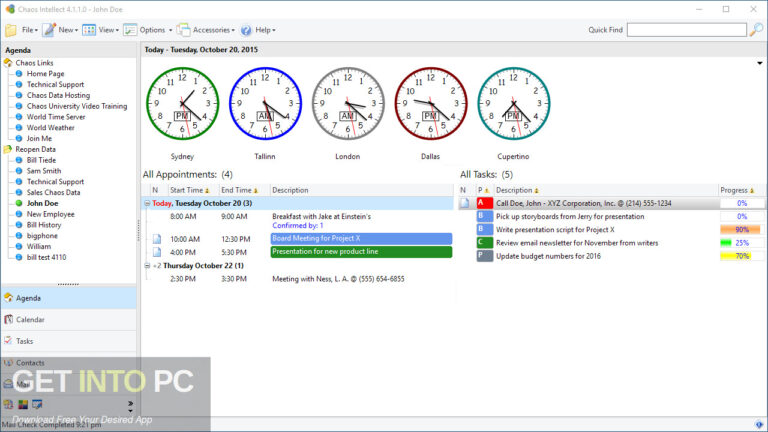Click the London clock
The image size is (768, 432).
[348, 103]
